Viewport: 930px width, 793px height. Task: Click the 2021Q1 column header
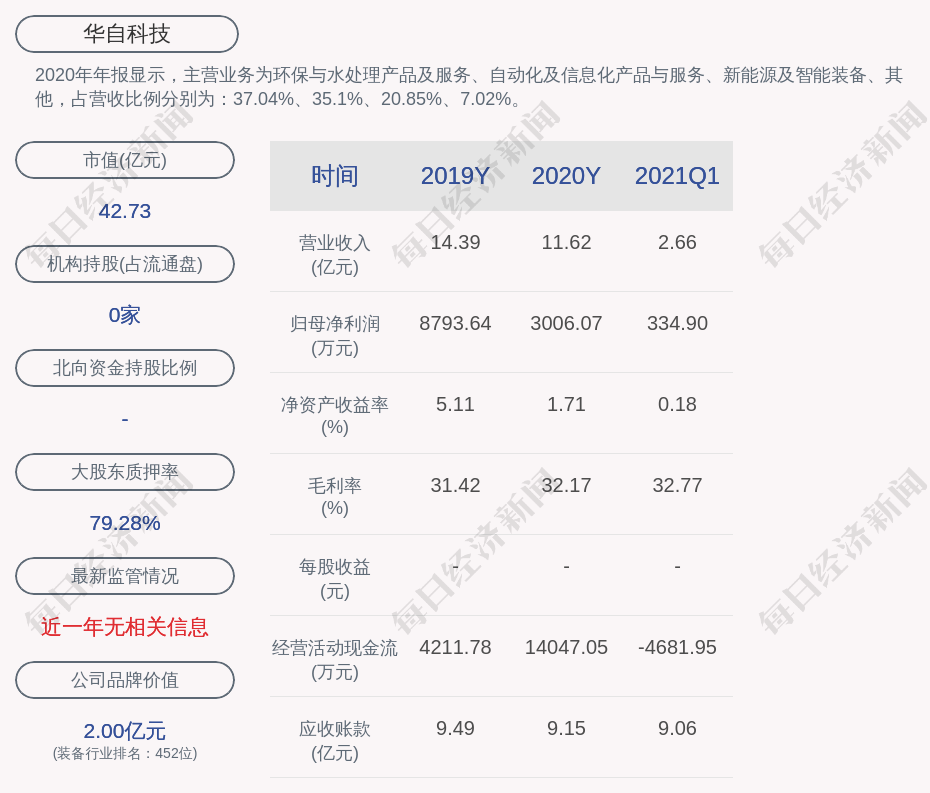coord(677,176)
